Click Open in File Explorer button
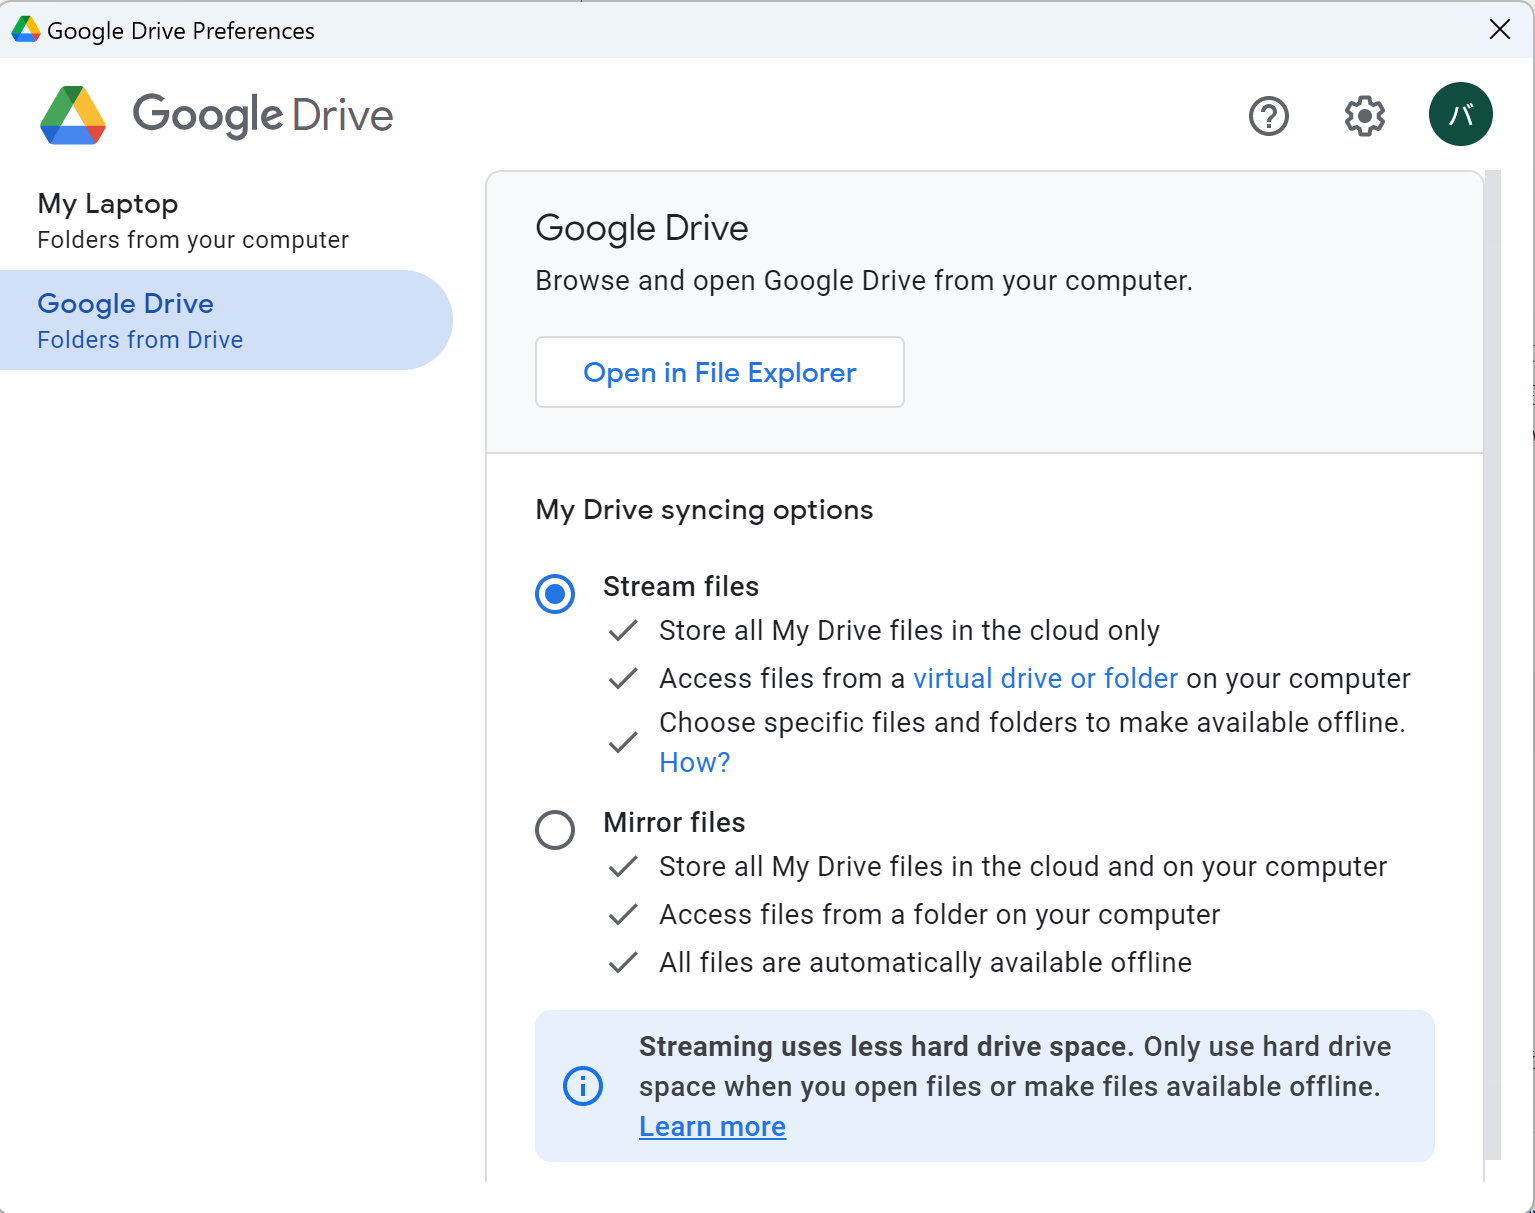1535x1213 pixels. point(720,372)
